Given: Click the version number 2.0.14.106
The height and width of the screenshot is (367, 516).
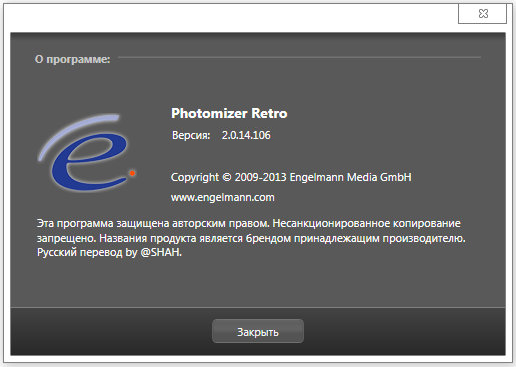Looking at the screenshot, I should (246, 135).
